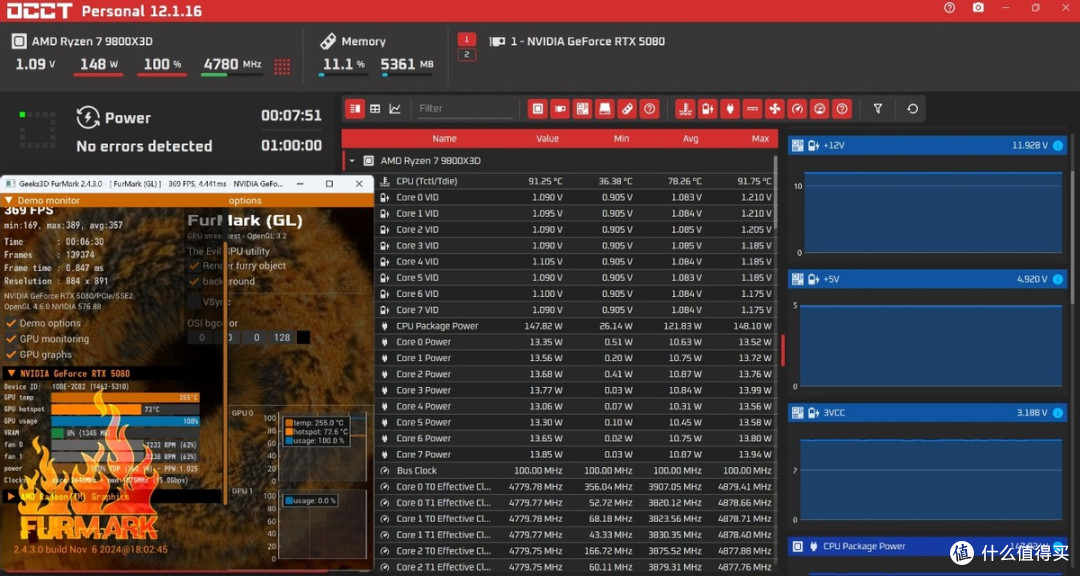The image size is (1080, 576).
Task: Switch monitoring to the list view icon
Action: pyautogui.click(x=355, y=109)
